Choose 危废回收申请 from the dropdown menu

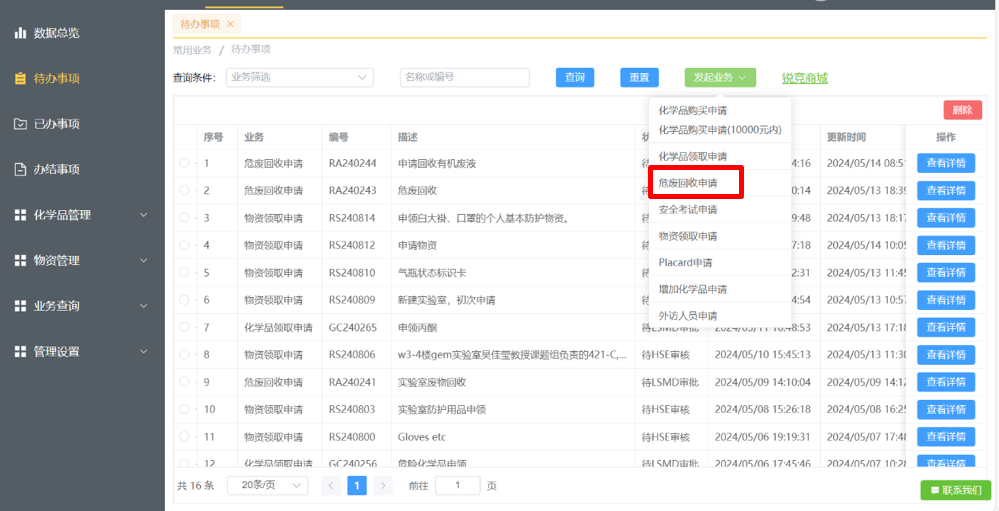688,183
